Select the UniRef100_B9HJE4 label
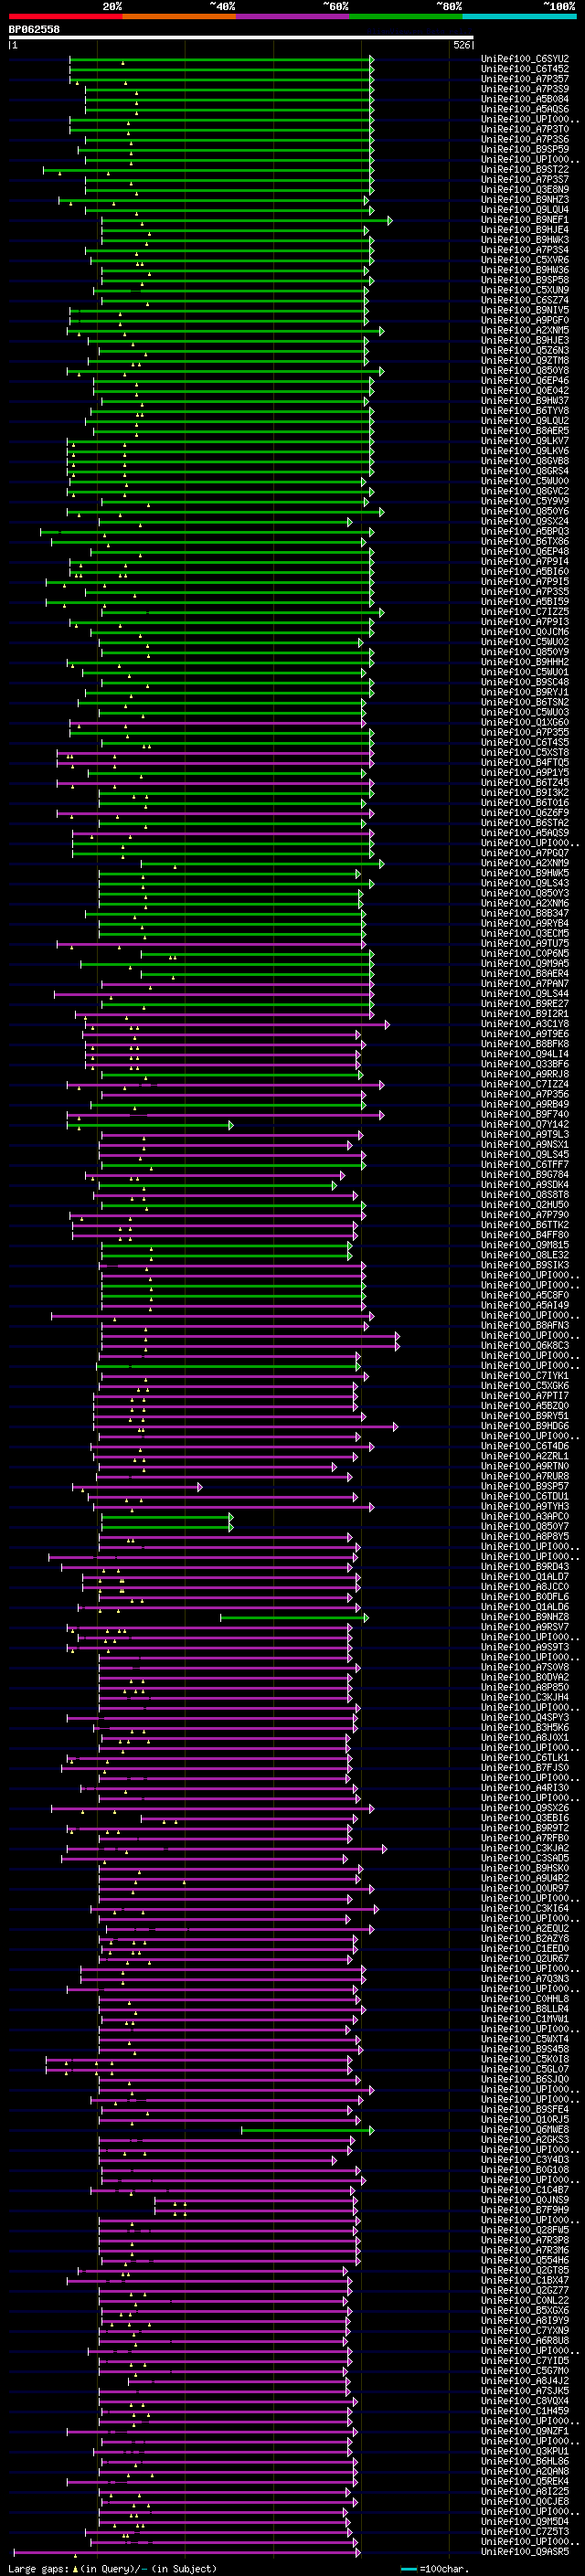585x2576 pixels. pyautogui.click(x=525, y=230)
